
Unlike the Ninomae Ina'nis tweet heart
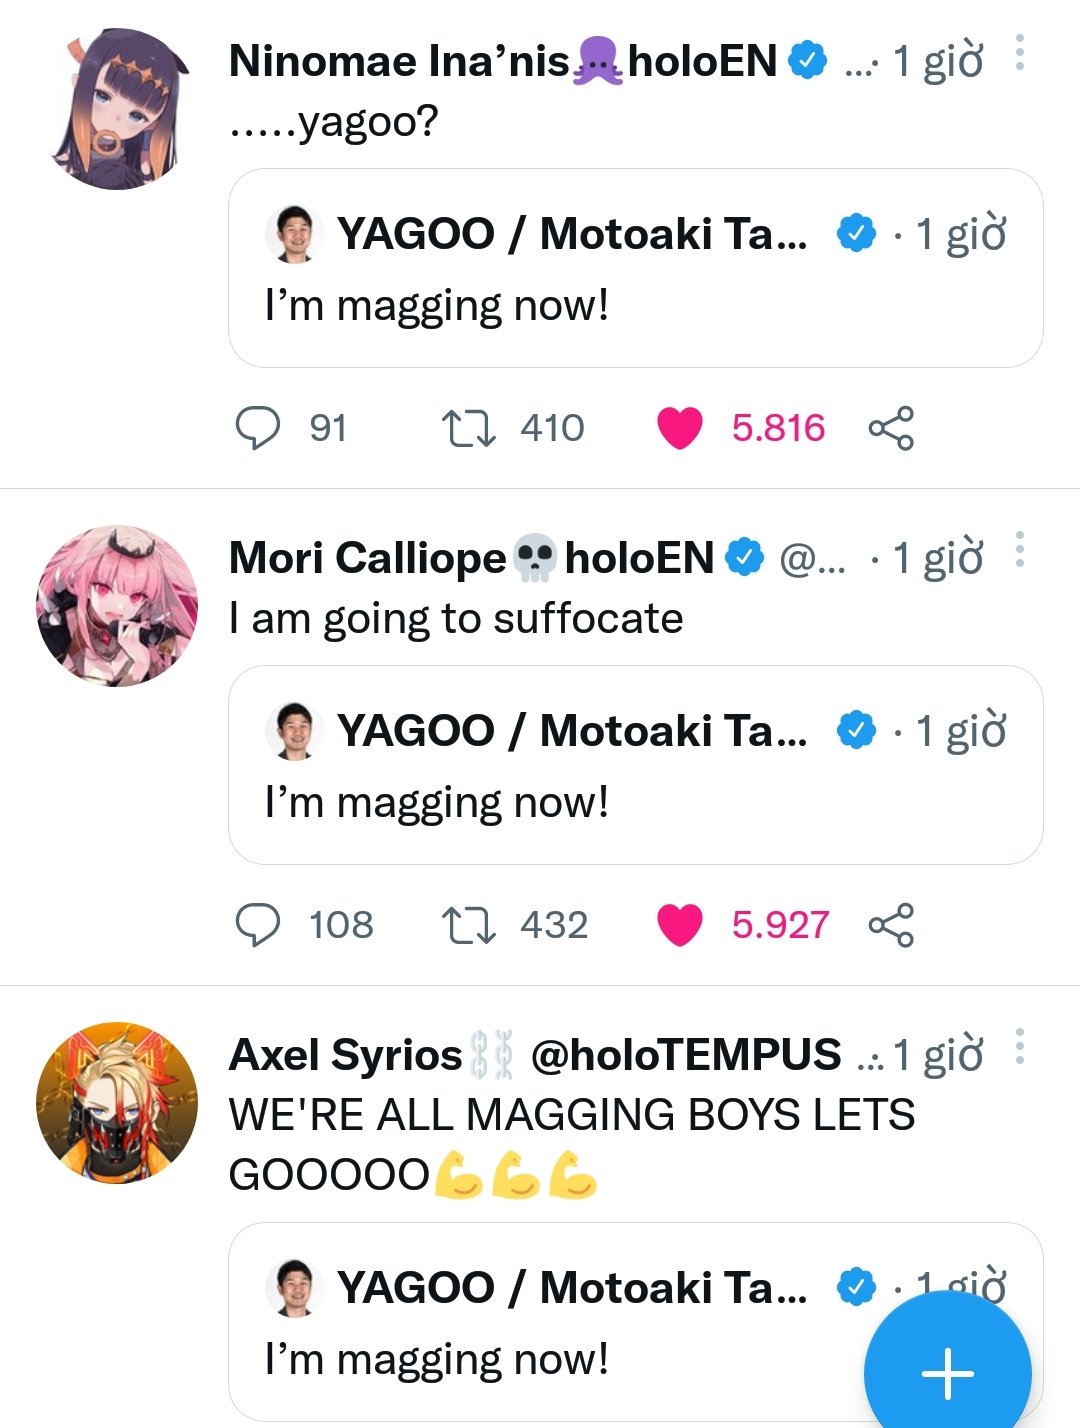coord(680,428)
